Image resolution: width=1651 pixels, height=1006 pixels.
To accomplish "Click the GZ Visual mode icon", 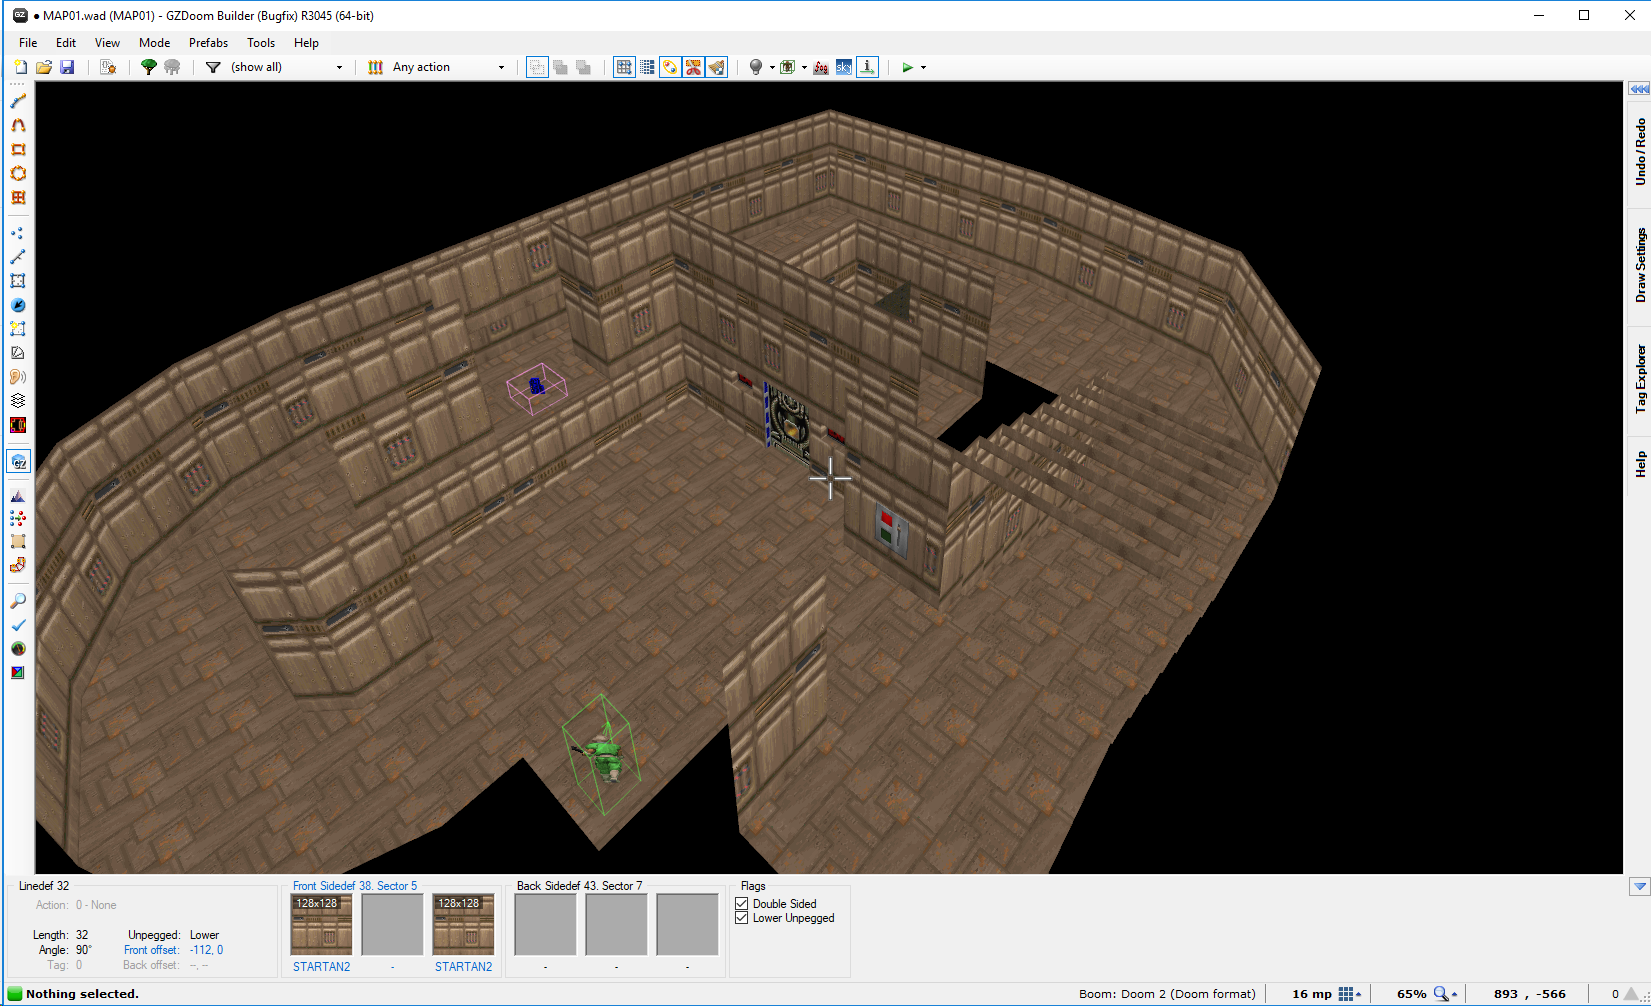I will coord(18,462).
